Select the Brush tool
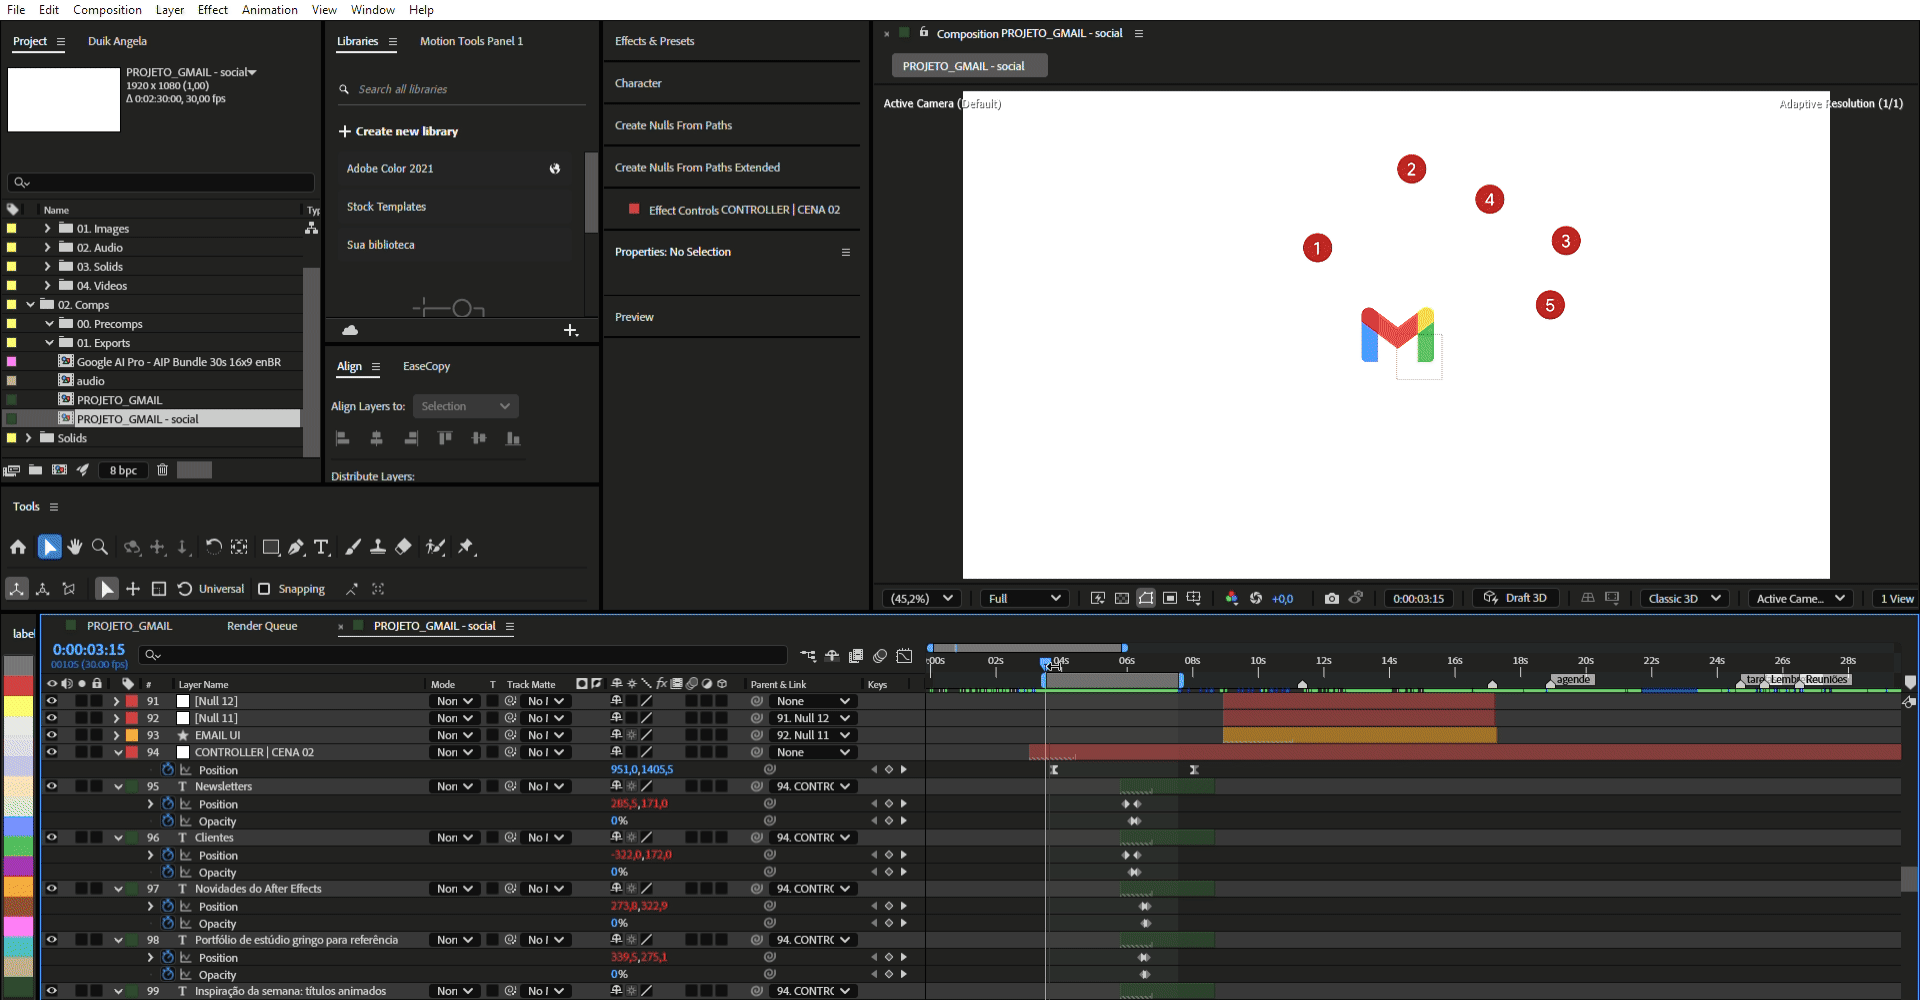Screen dimensions: 1920x1000 (x=353, y=547)
